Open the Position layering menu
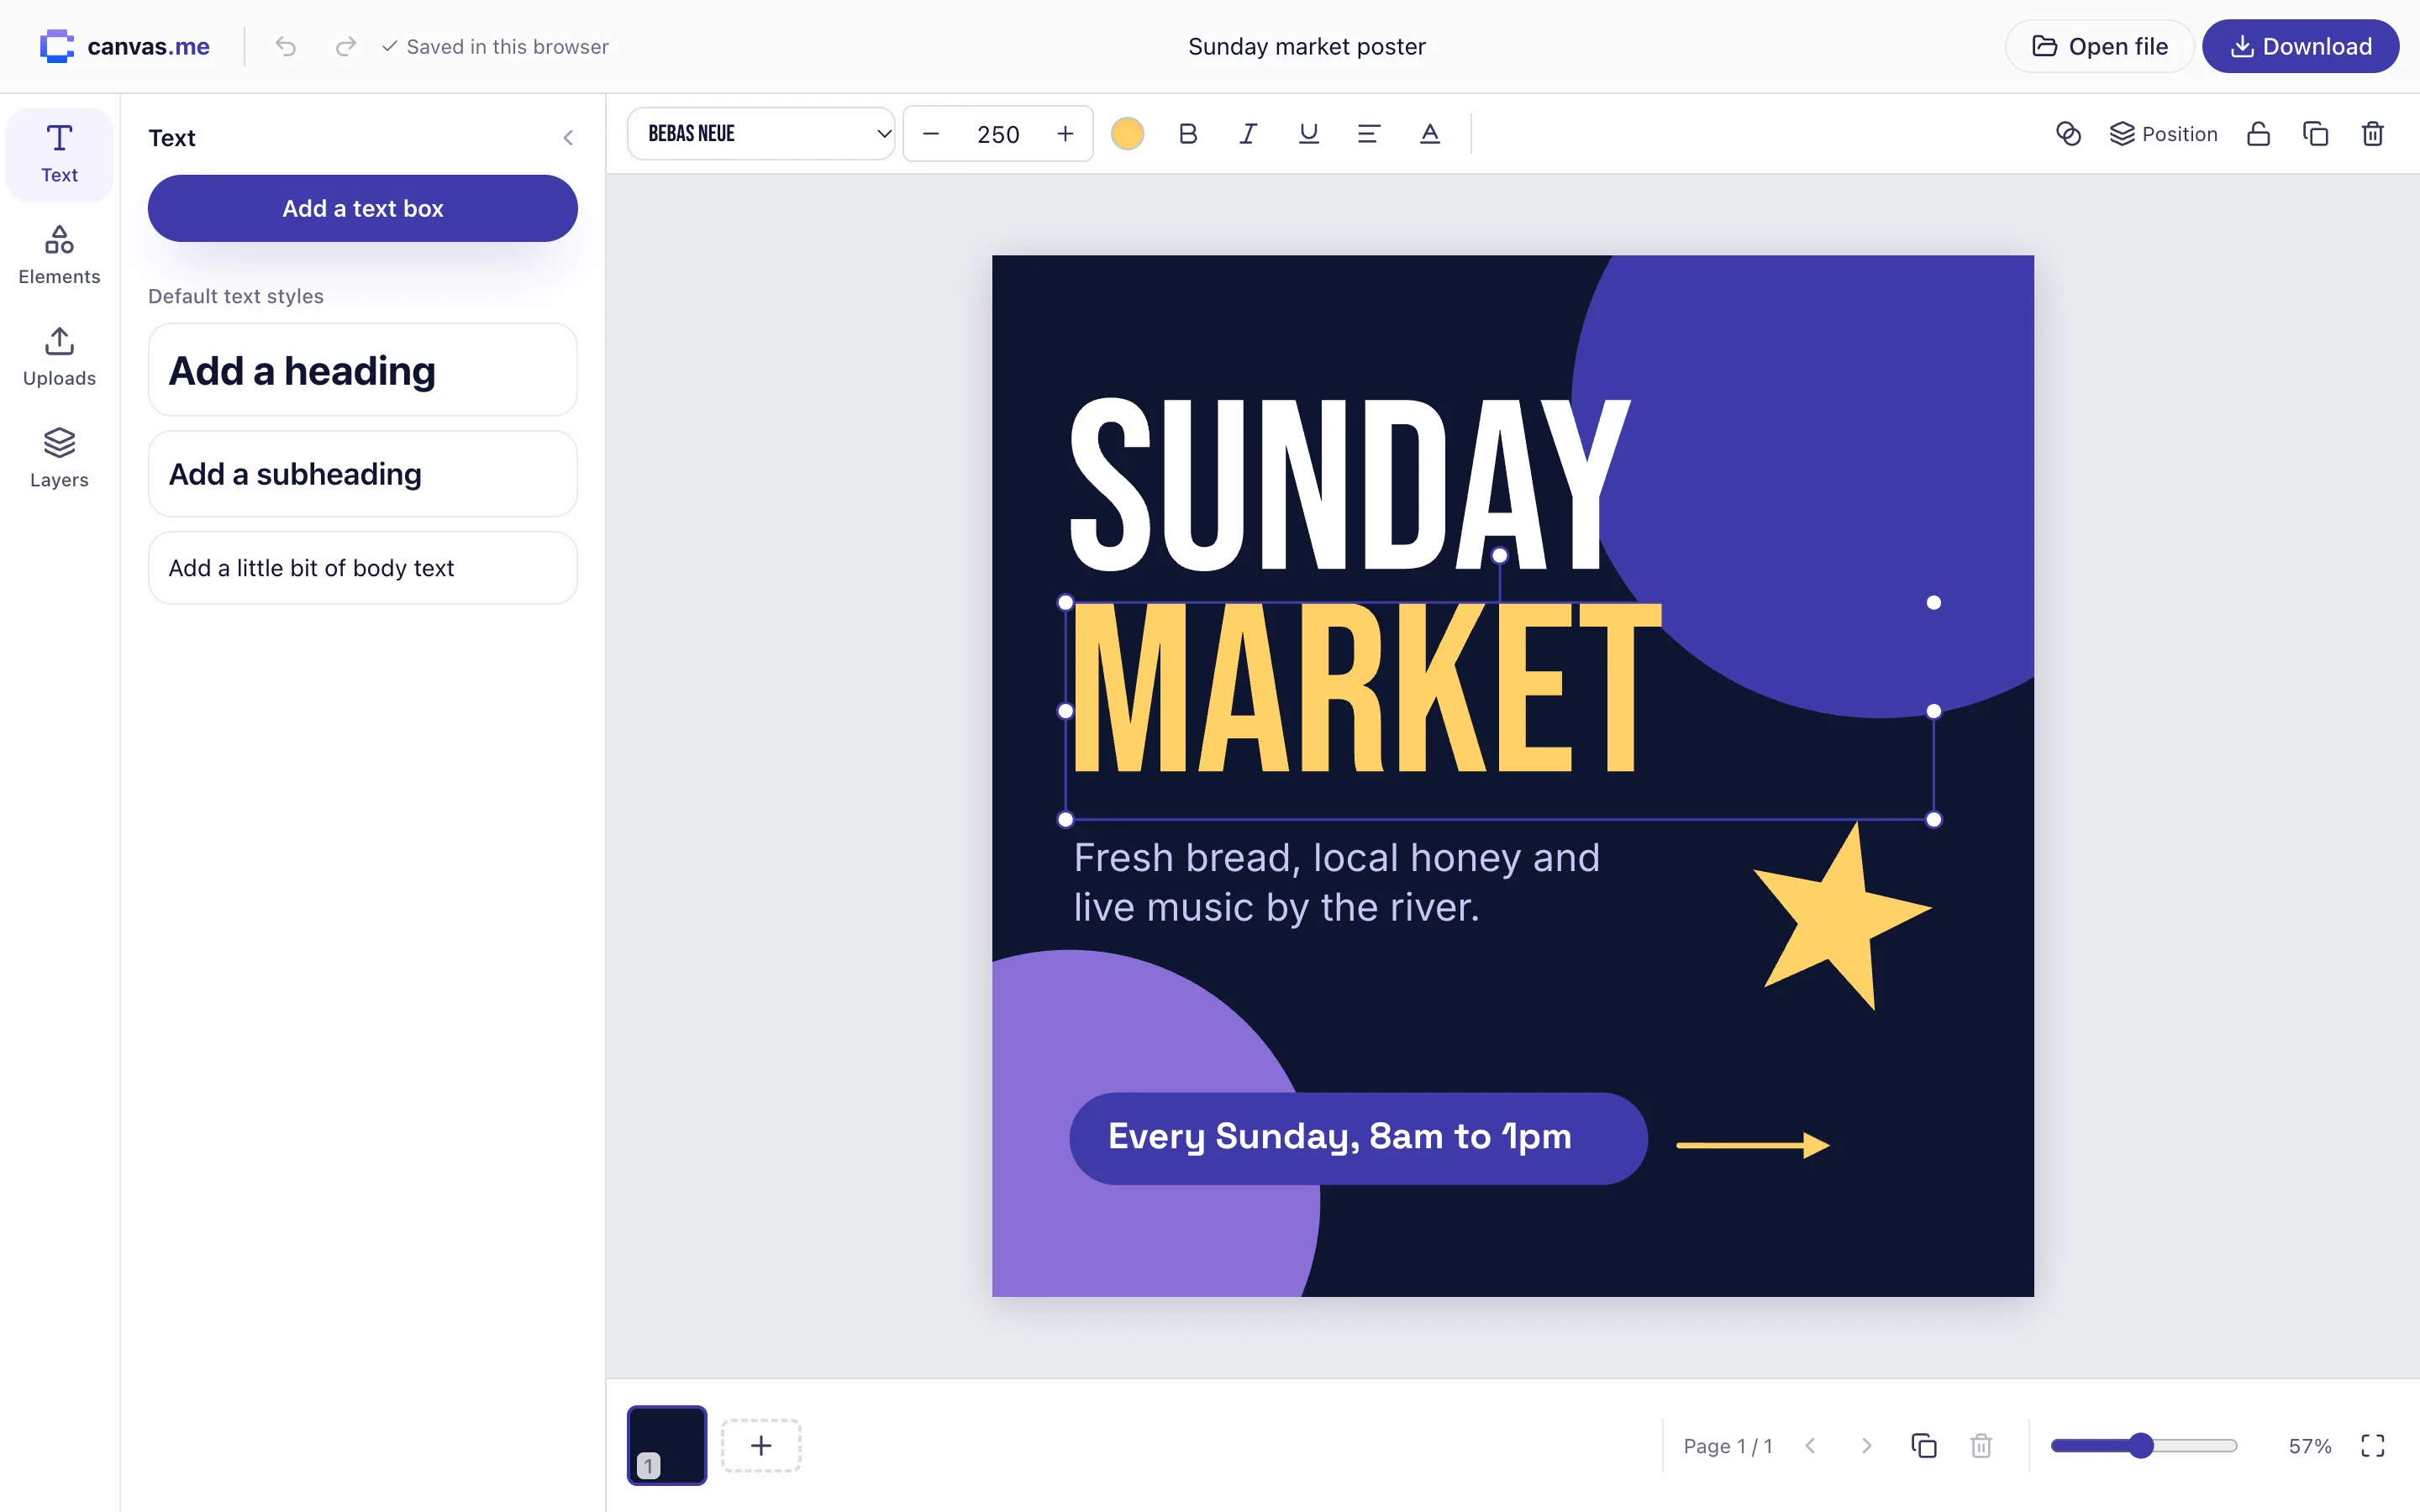Screen dimensions: 2420x1512 click(2164, 134)
